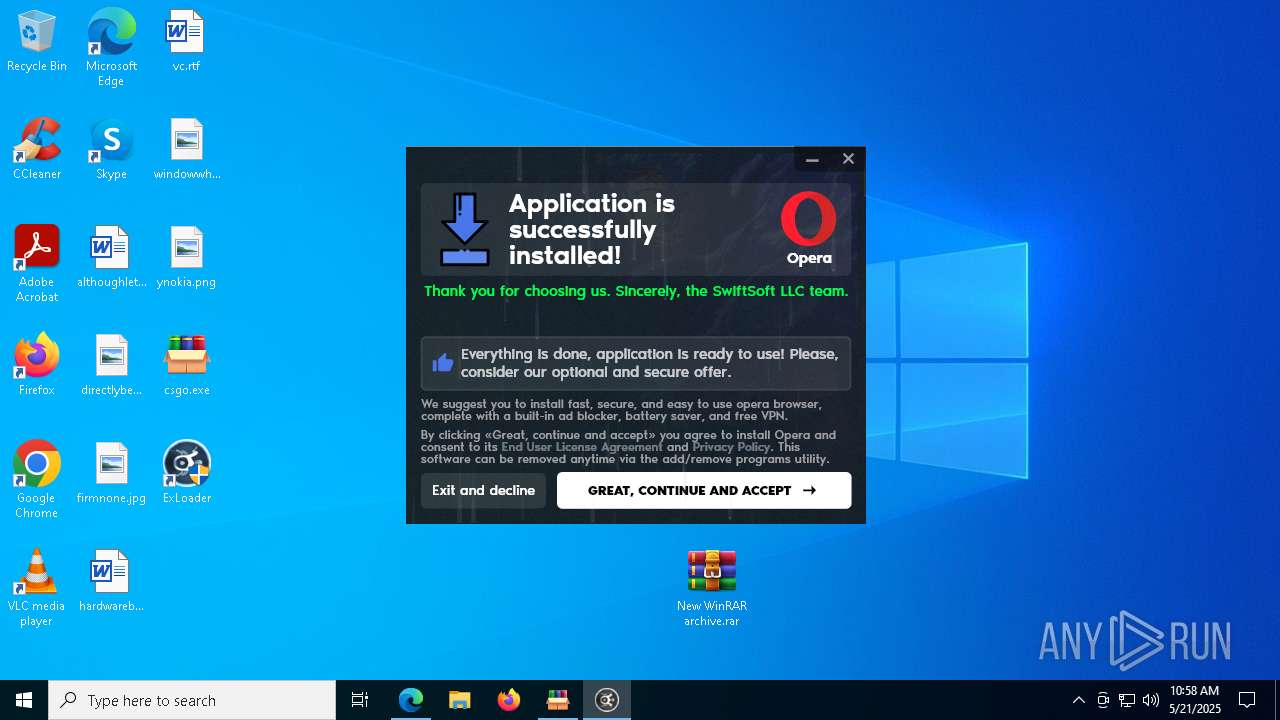Click the 'Everything is done' message text
The image size is (1280, 720).
(x=650, y=363)
